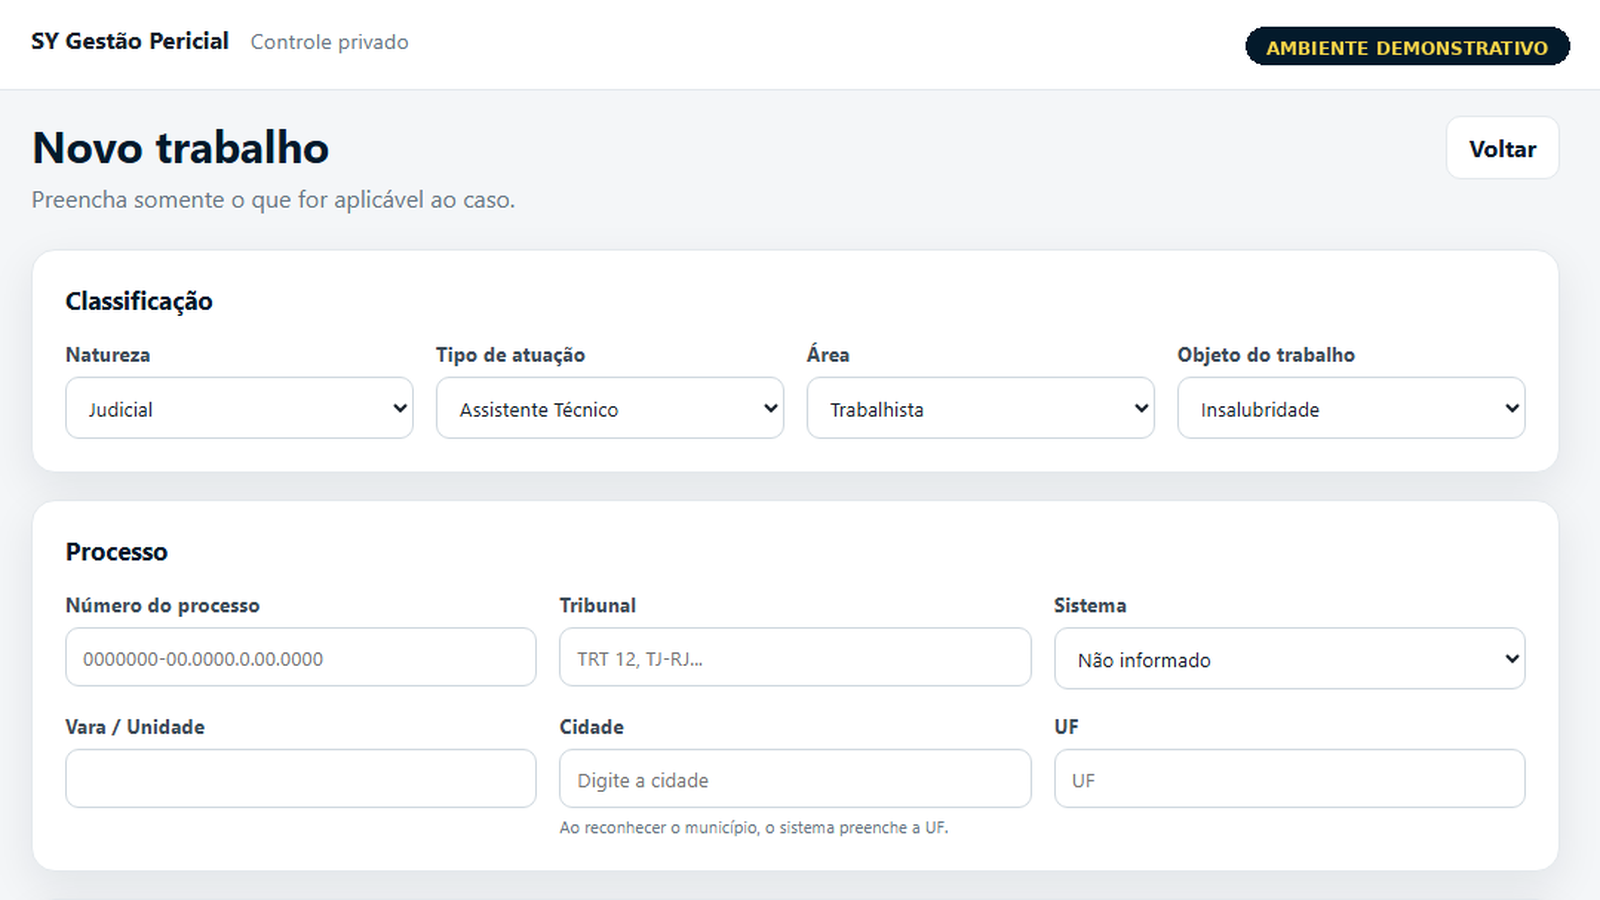Viewport: 1600px width, 900px height.
Task: Open the Objeto do trabalho dropdown
Action: coord(1351,408)
